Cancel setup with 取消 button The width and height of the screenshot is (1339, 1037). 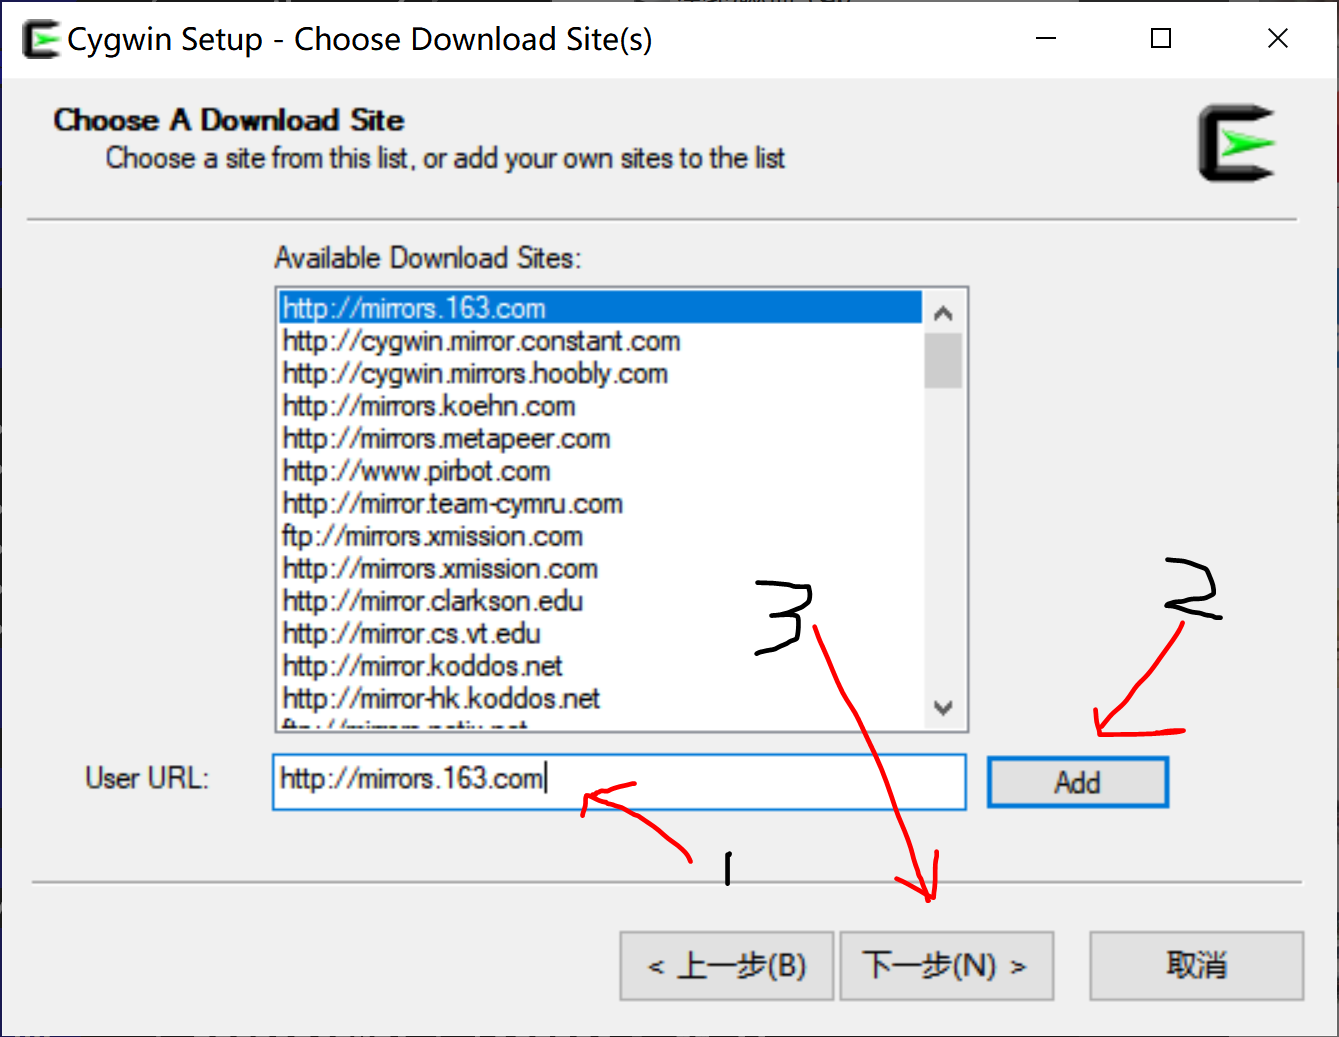pos(1196,966)
